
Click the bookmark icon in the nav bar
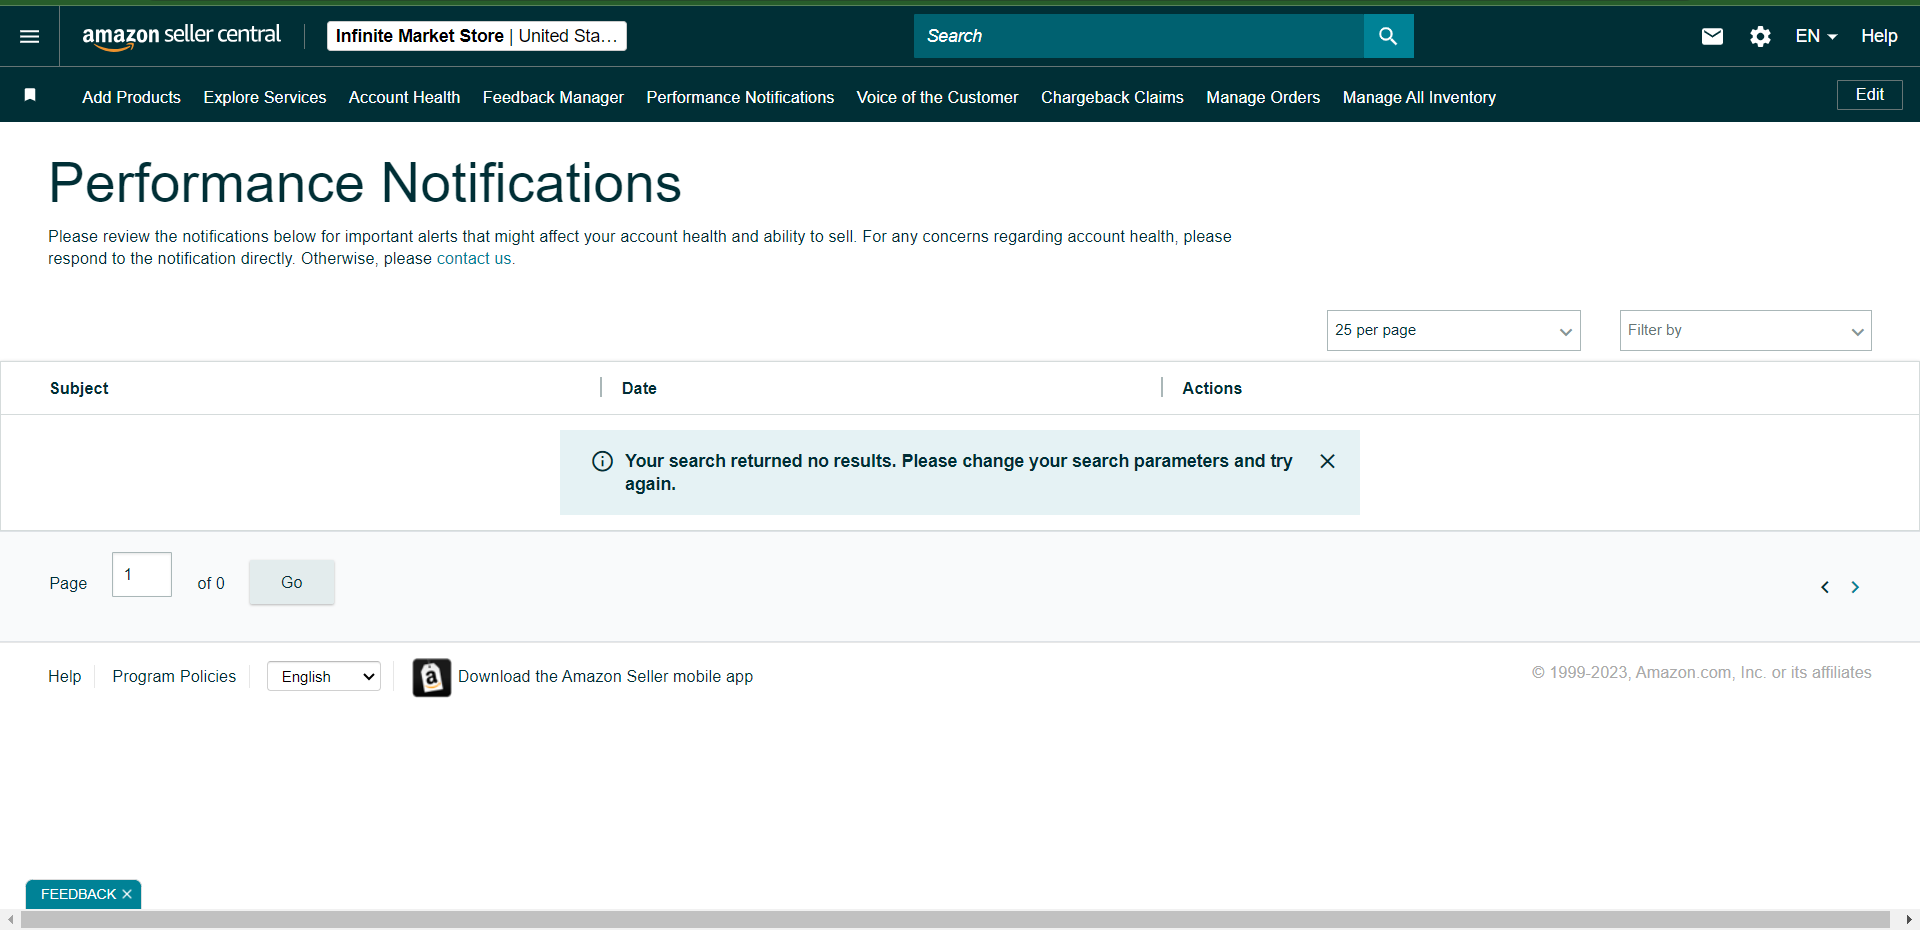point(30,95)
